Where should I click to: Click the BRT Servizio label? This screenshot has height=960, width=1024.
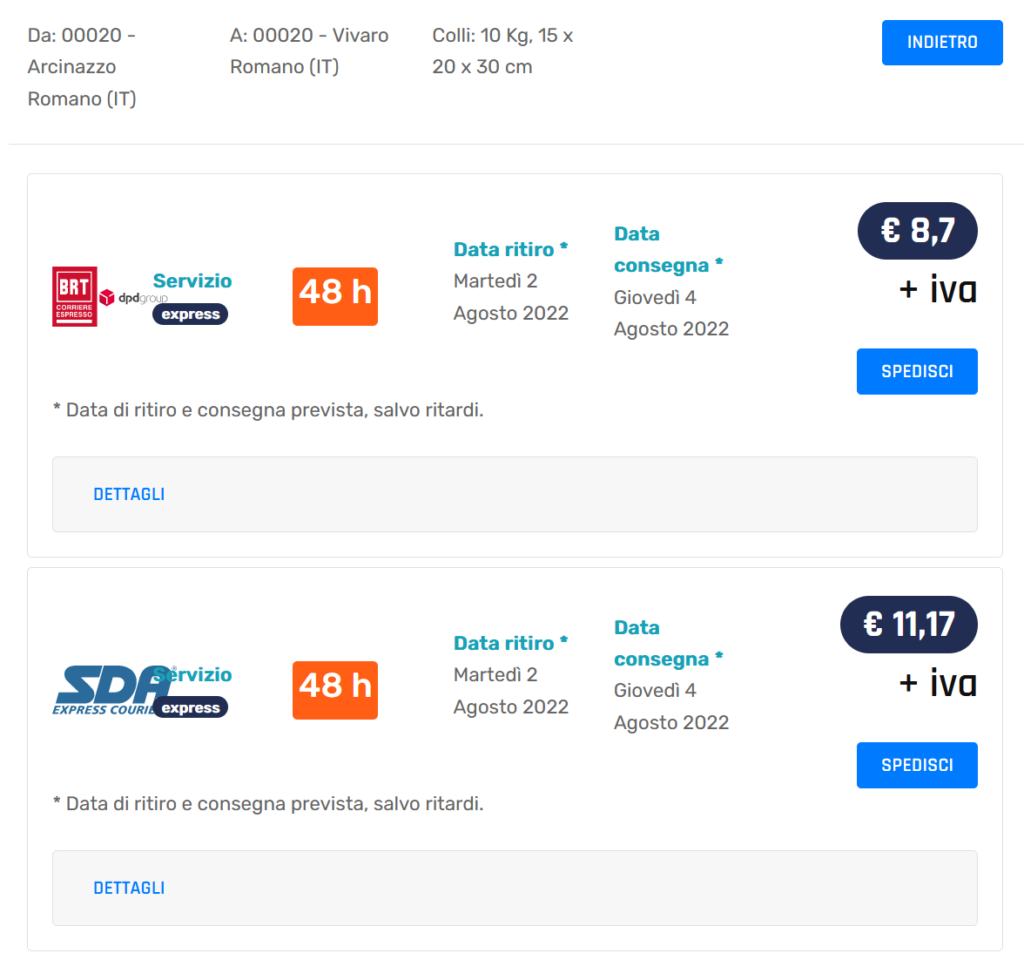point(192,281)
